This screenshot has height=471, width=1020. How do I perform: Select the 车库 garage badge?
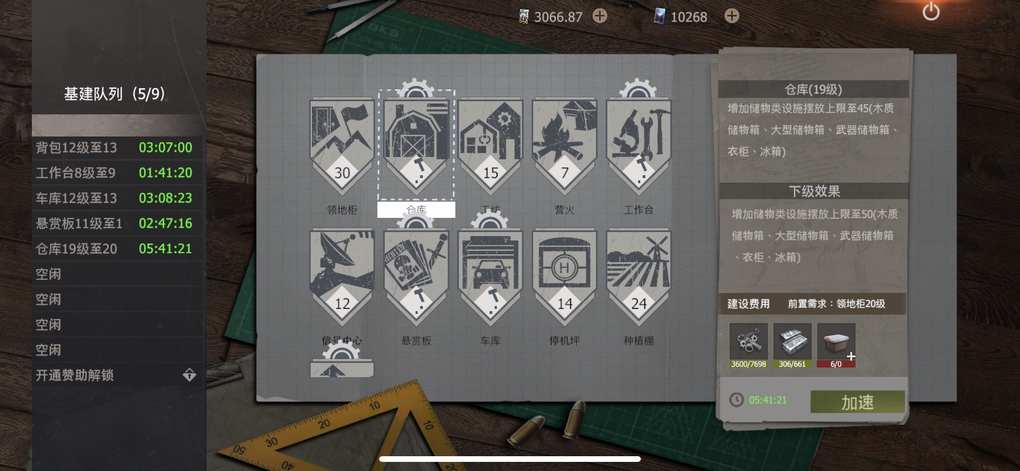click(490, 276)
